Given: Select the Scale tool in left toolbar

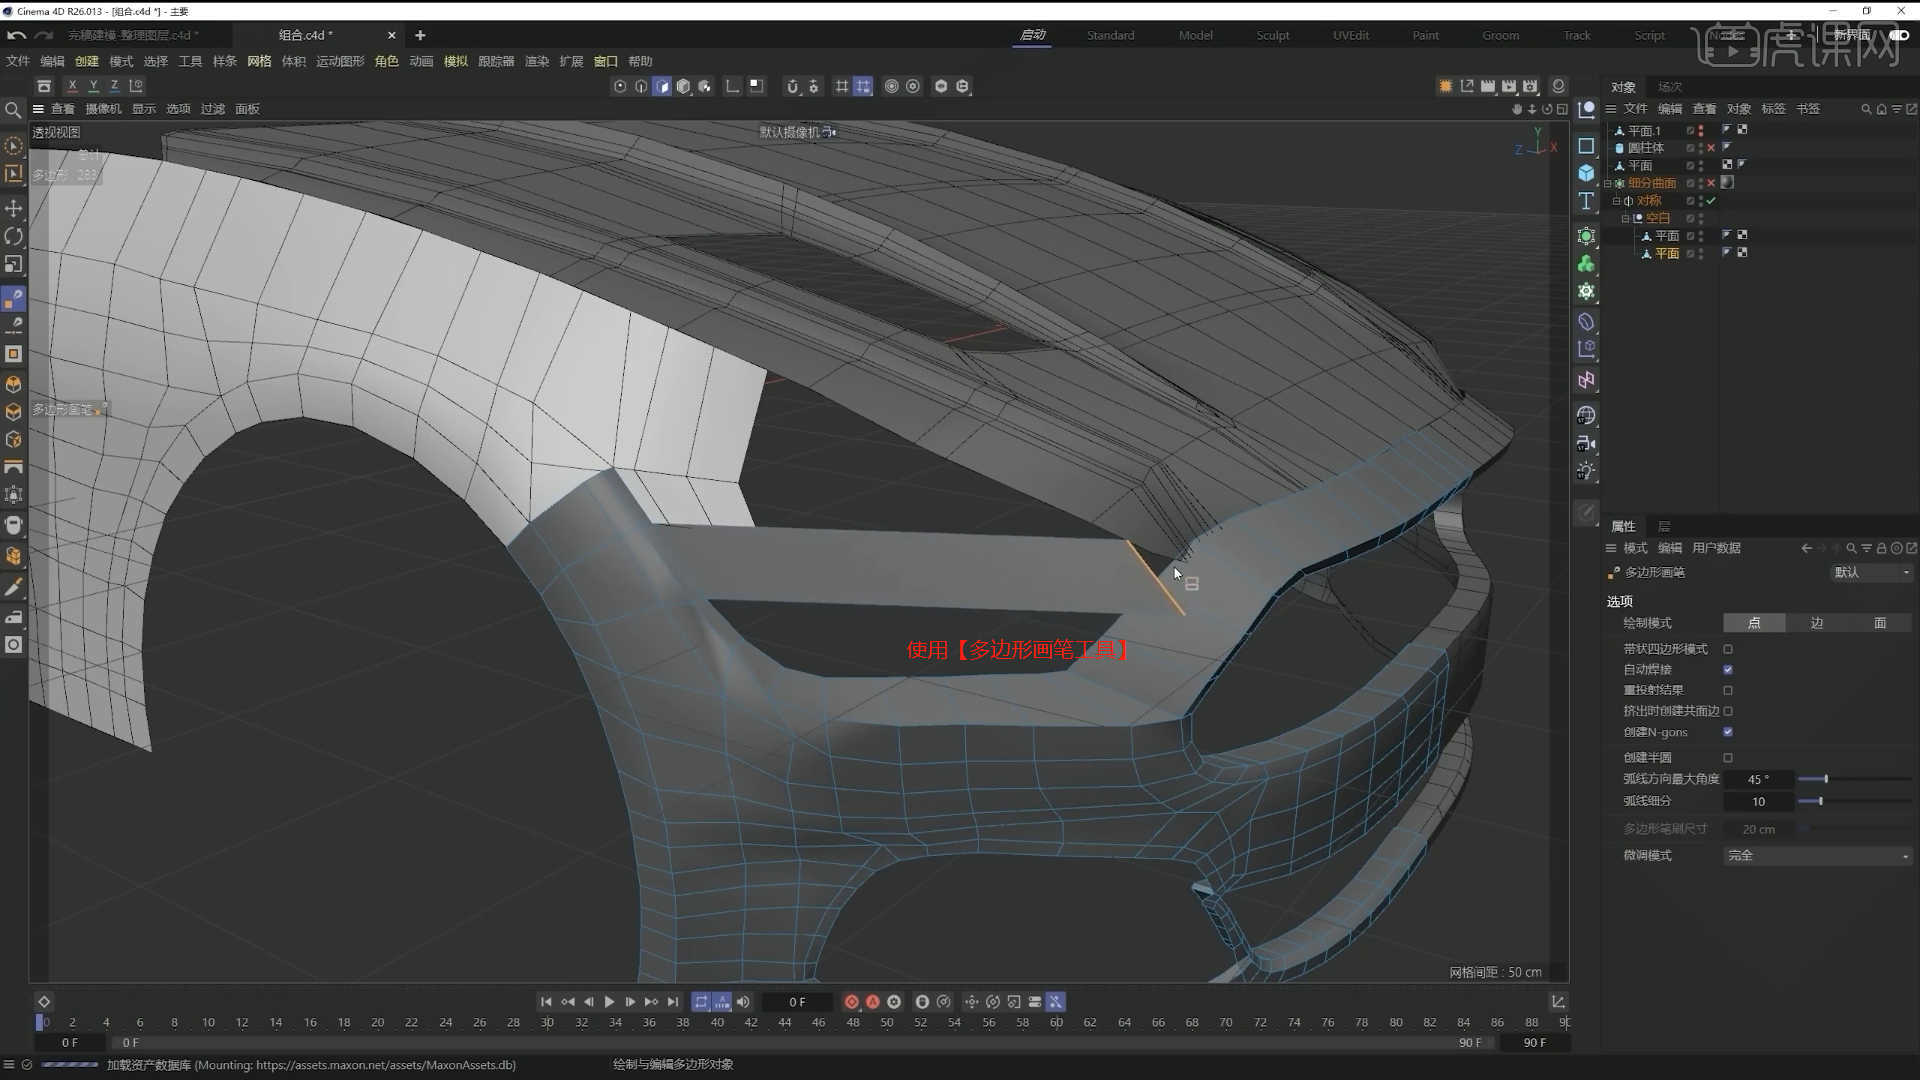Looking at the screenshot, I should (13, 264).
